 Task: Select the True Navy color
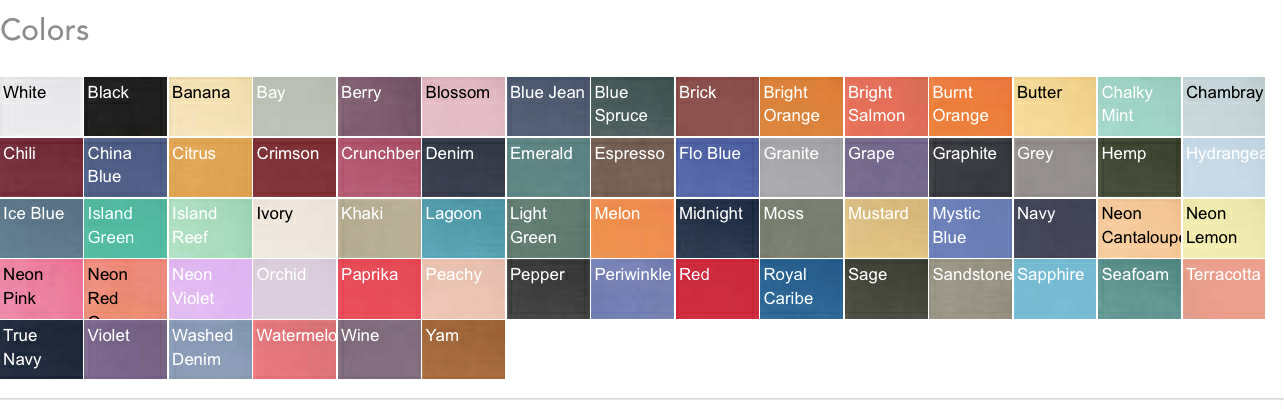(41, 350)
